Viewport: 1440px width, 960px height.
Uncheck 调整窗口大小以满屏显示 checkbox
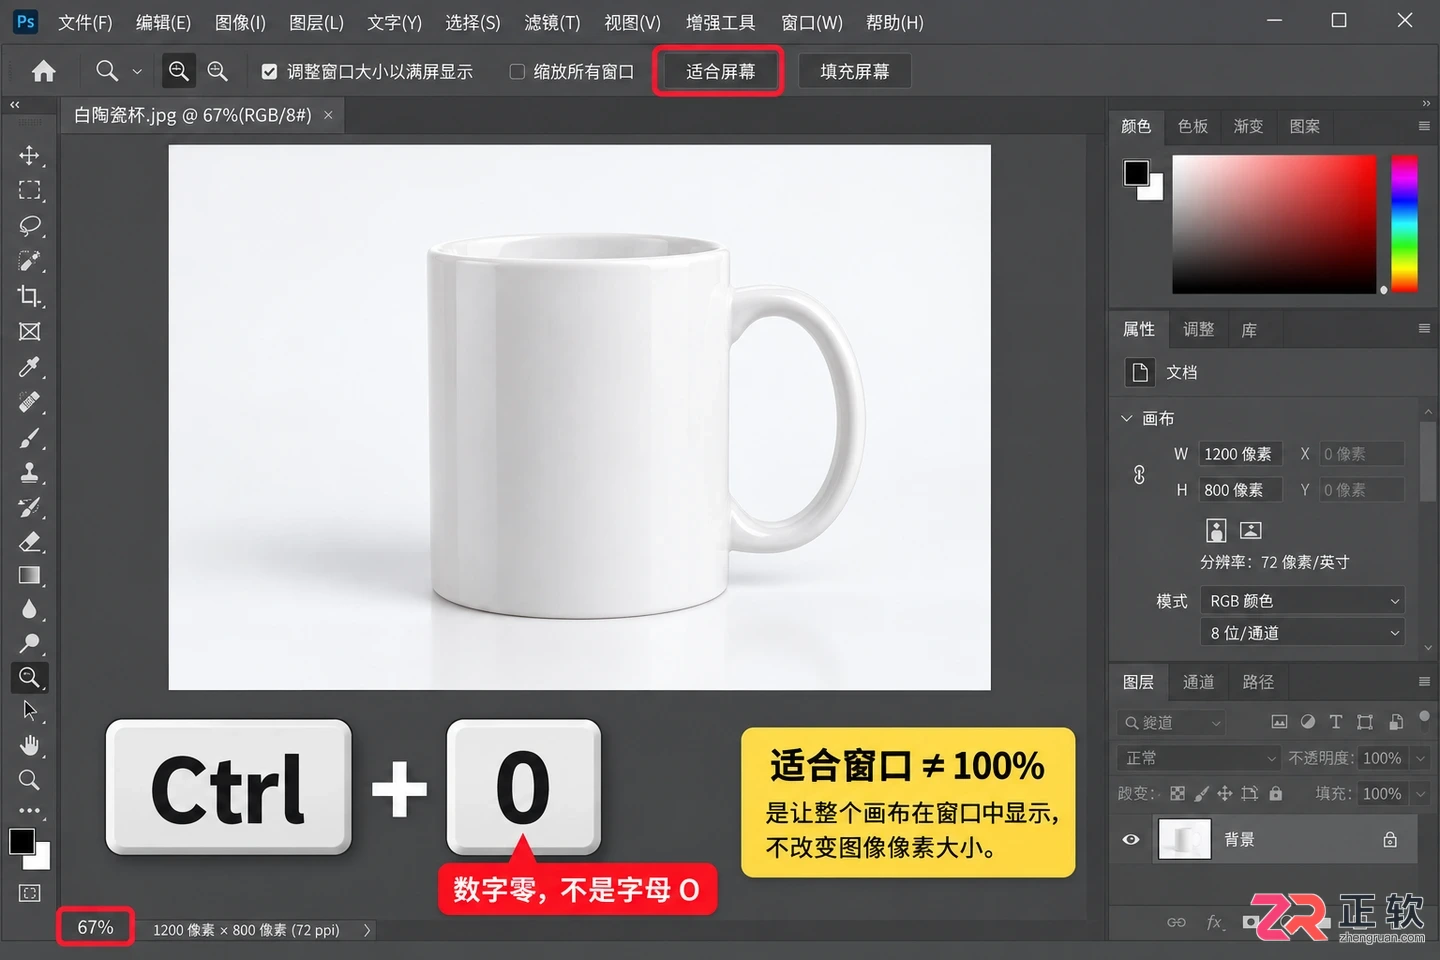pyautogui.click(x=269, y=71)
